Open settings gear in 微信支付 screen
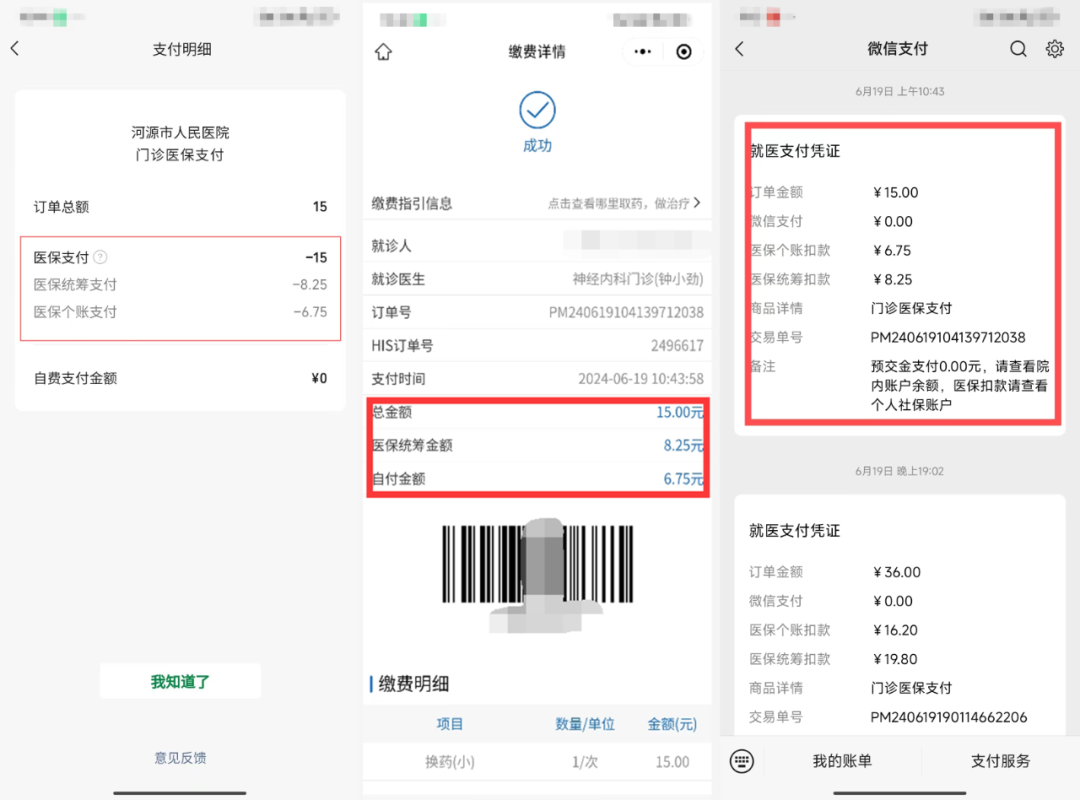Screen dimensions: 1080x800 (x=1055, y=48)
